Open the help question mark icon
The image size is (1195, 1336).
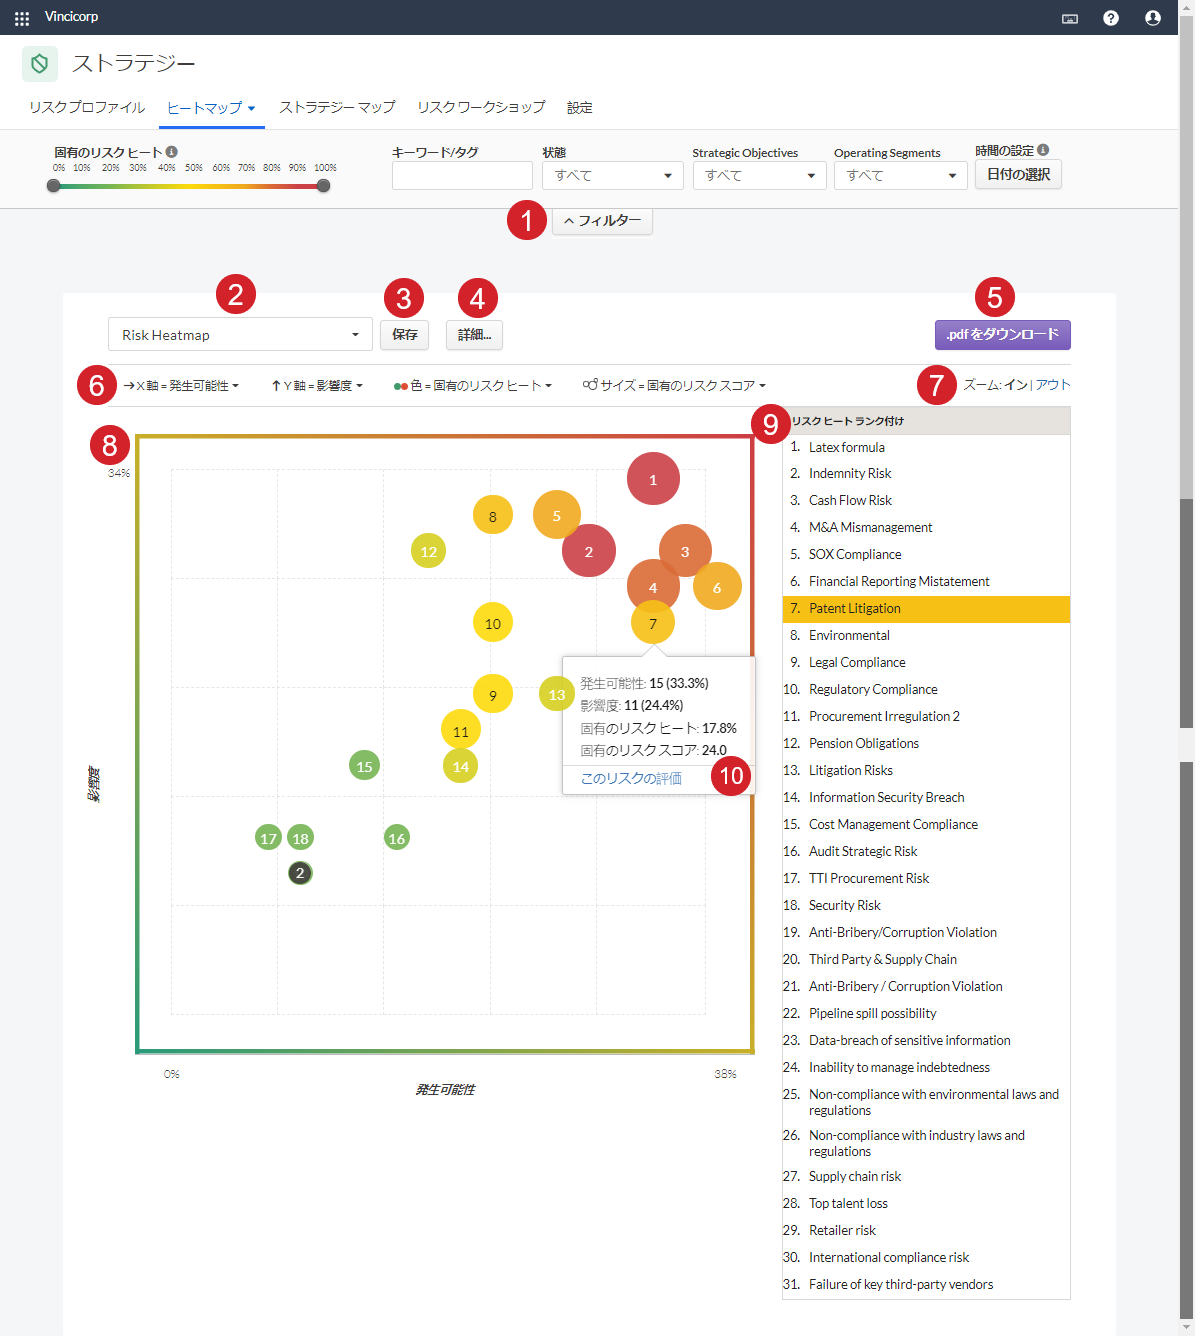point(1110,18)
